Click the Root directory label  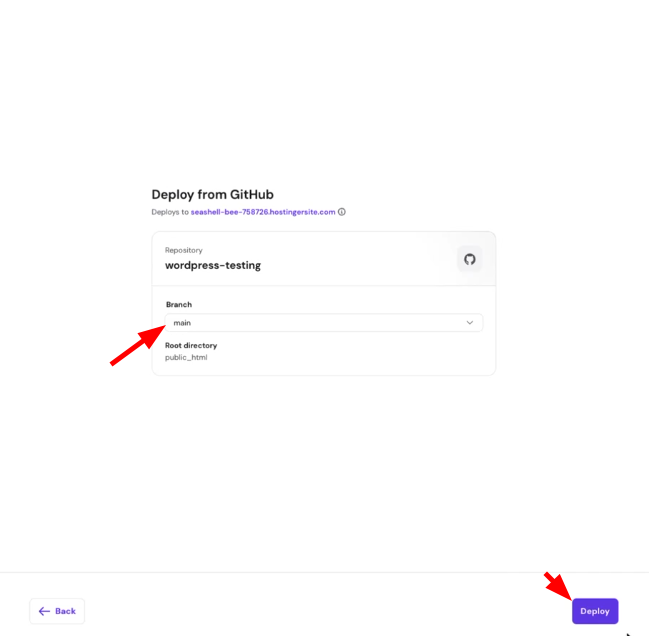point(191,346)
